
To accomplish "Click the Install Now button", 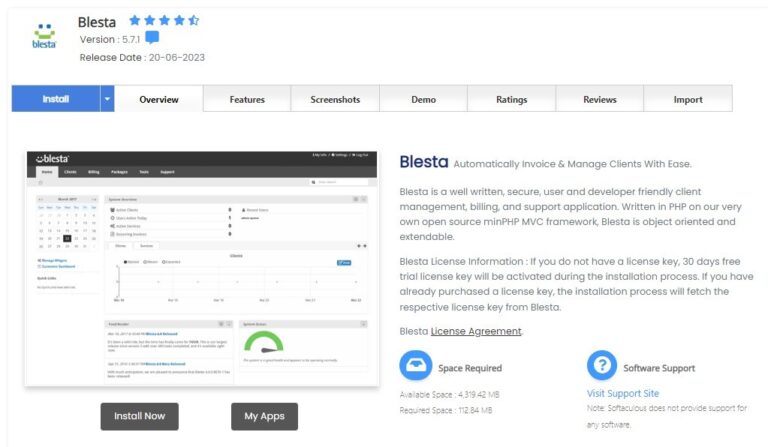I will click(140, 416).
